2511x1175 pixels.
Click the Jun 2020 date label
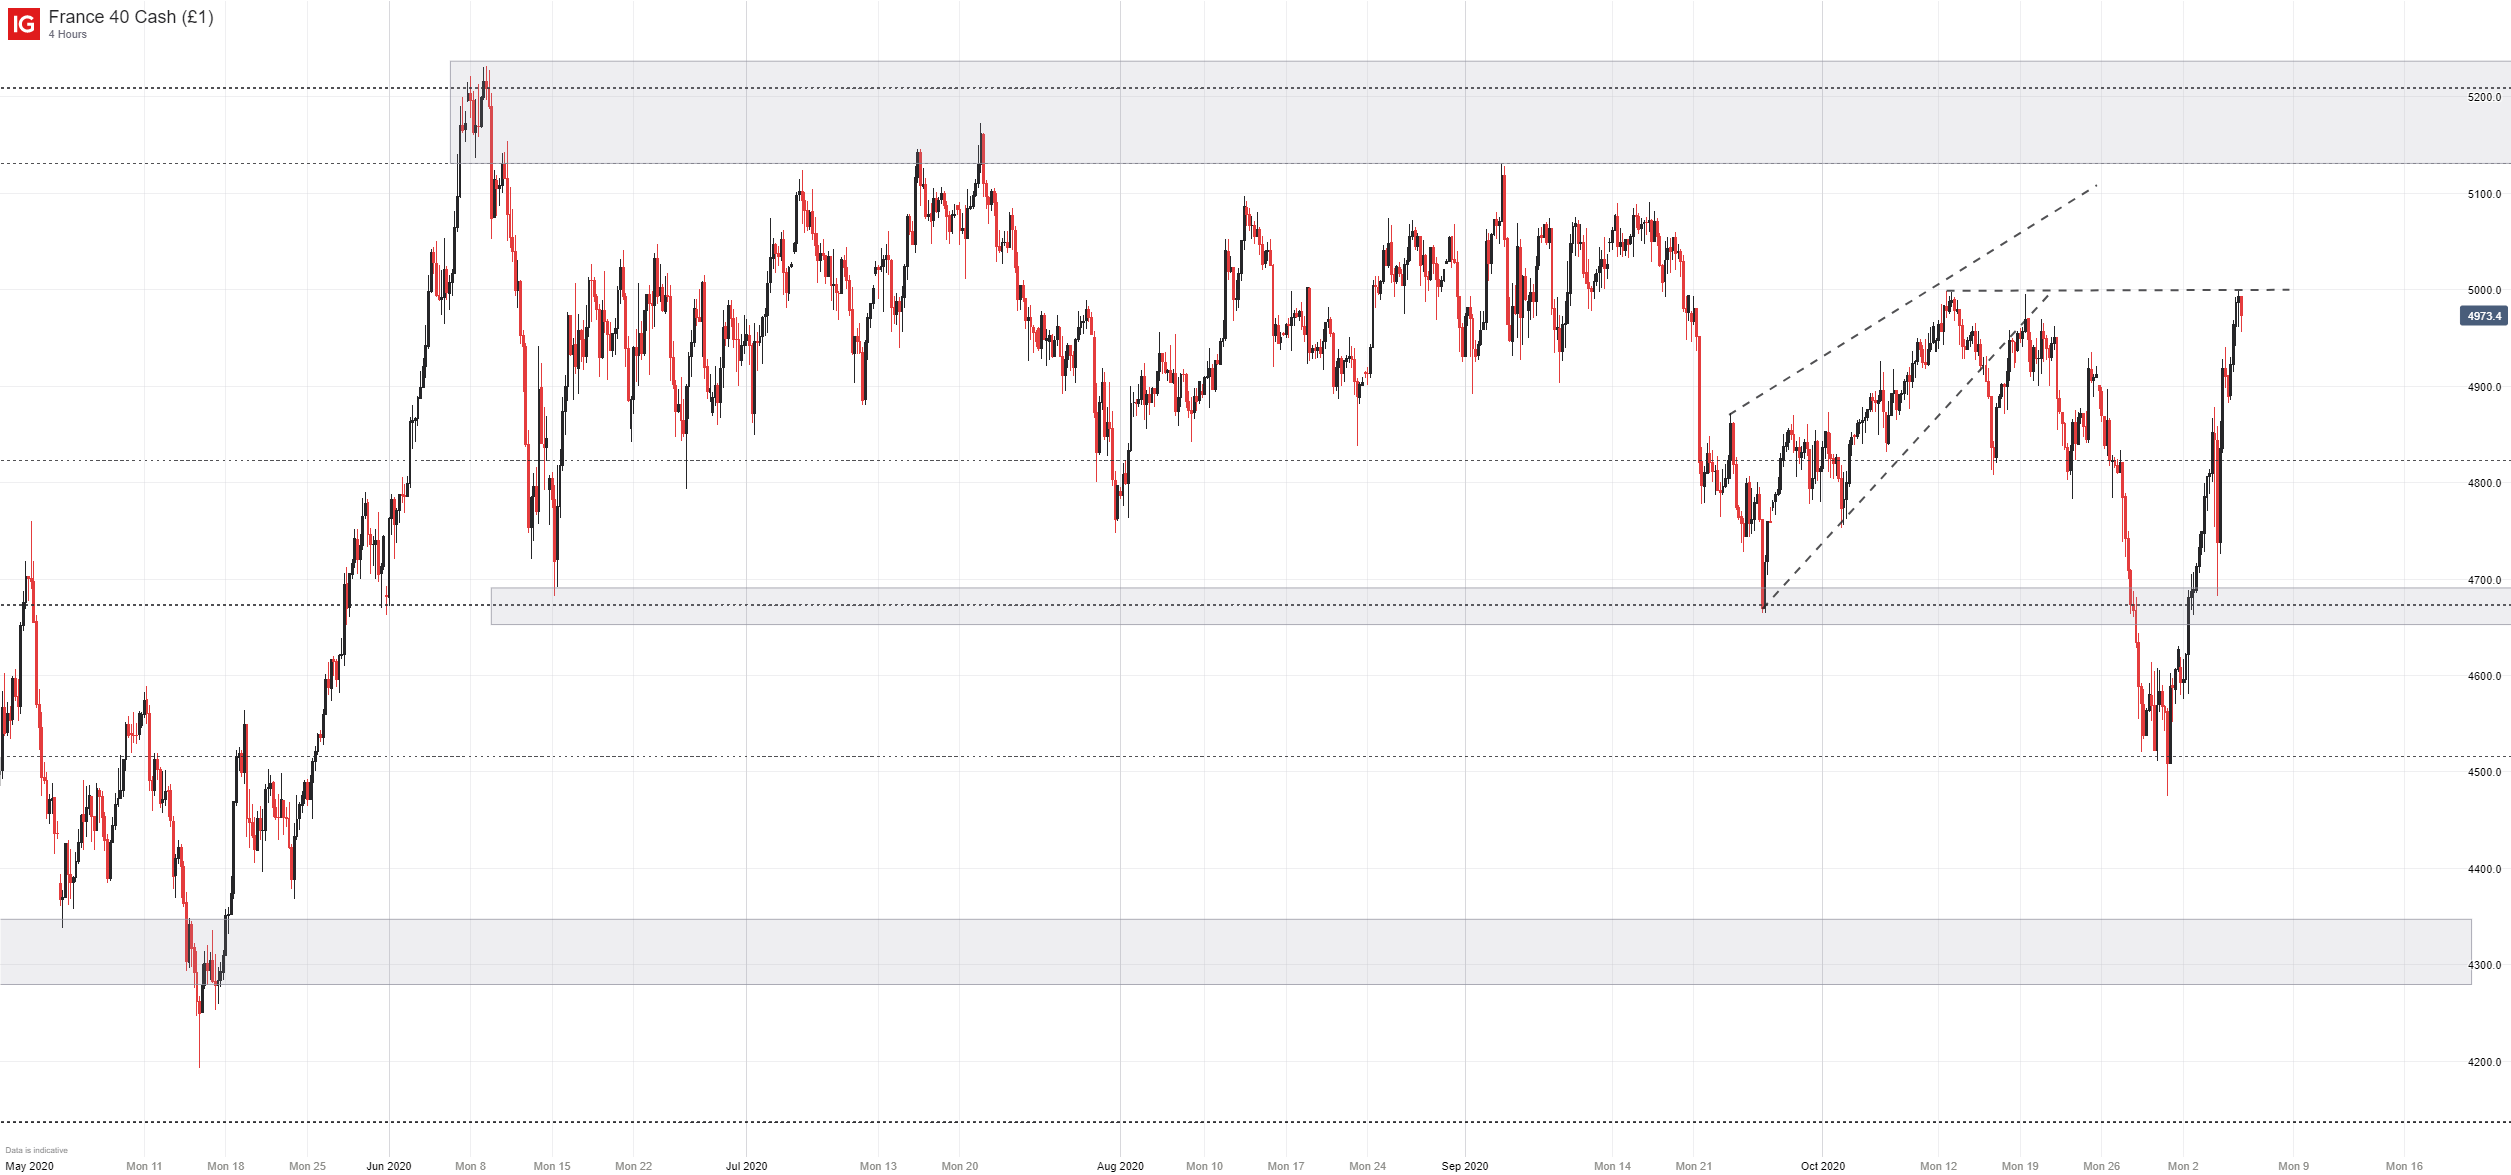coord(389,1166)
